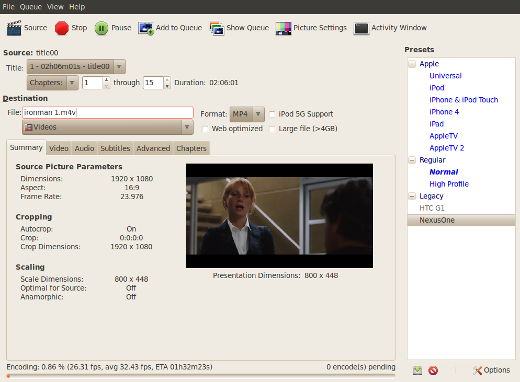Select the NexusOne preset
Viewport: 520px width, 382px height.
pyautogui.click(x=461, y=220)
